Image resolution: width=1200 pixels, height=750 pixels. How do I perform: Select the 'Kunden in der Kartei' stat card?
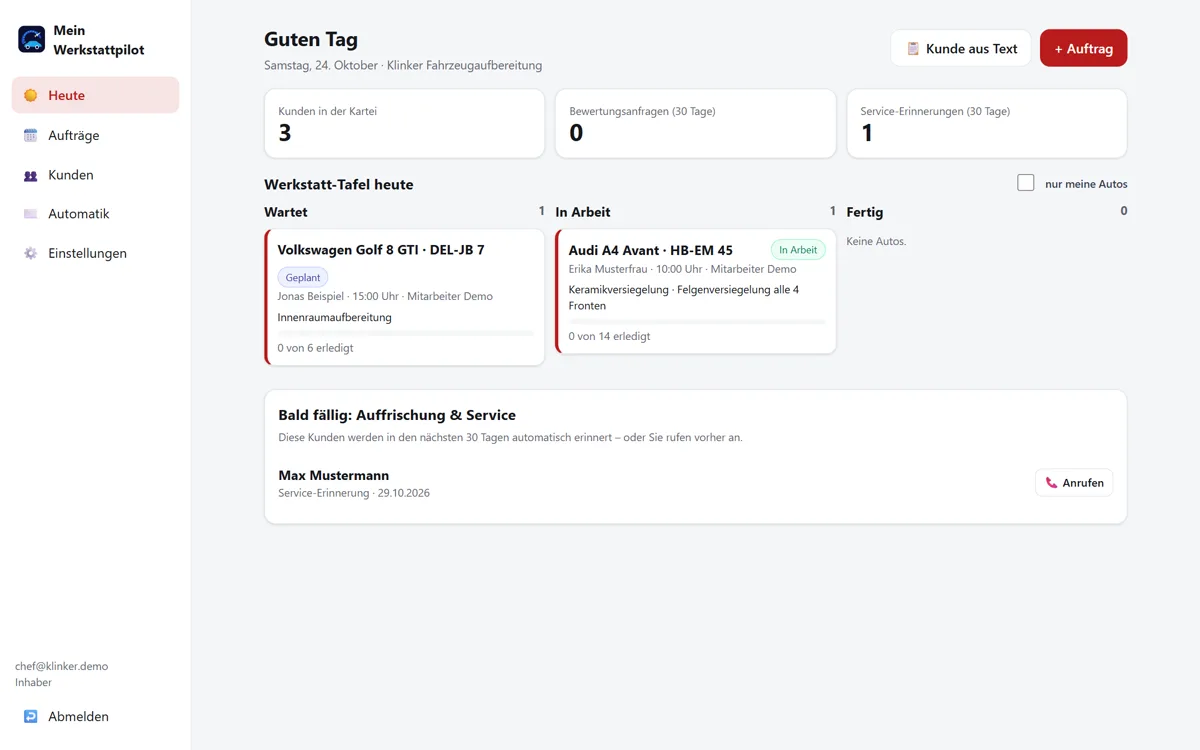(405, 124)
